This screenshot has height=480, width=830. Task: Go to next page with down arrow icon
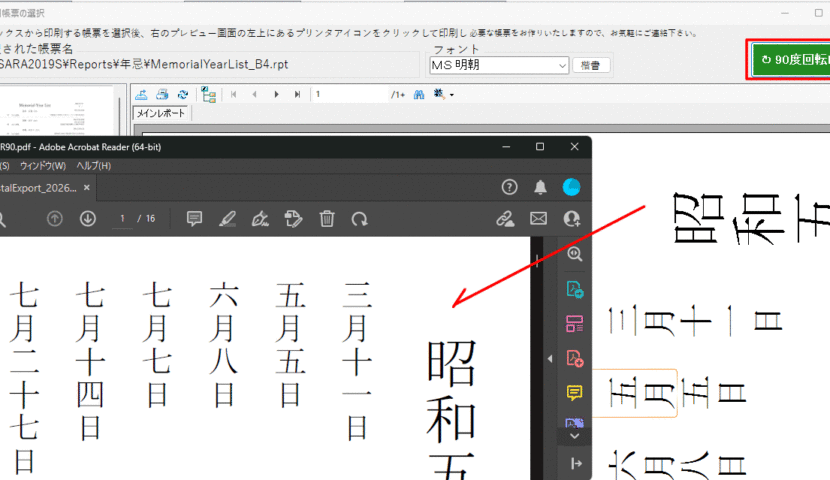pyautogui.click(x=88, y=218)
